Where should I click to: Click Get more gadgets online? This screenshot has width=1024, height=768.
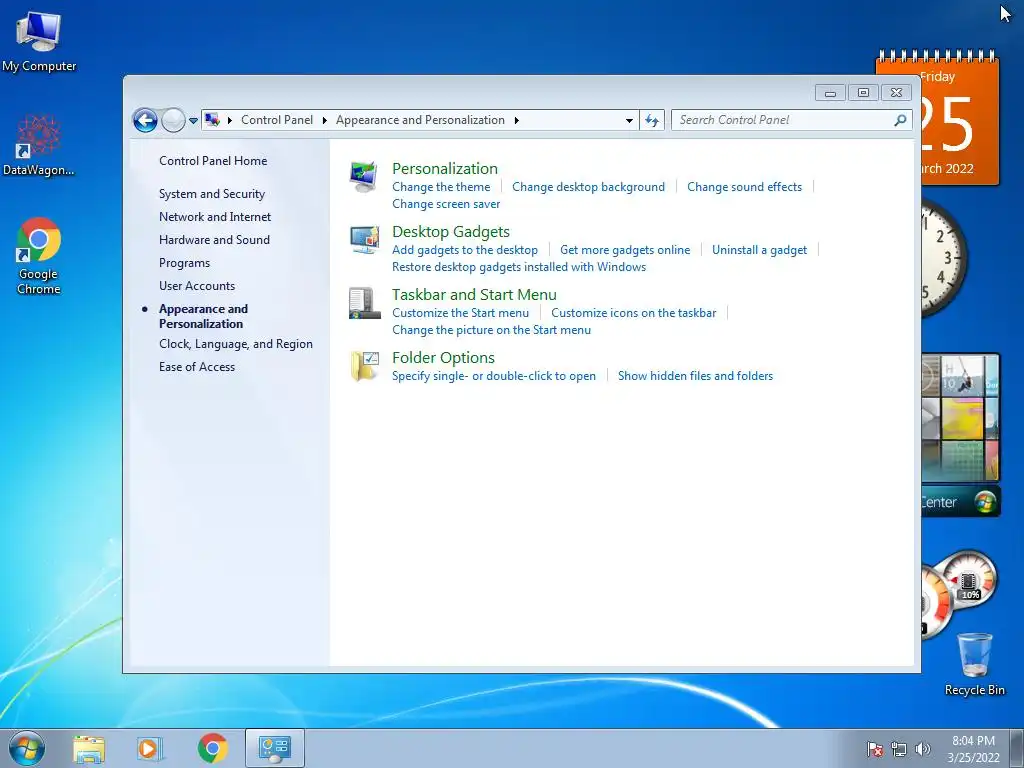click(625, 249)
